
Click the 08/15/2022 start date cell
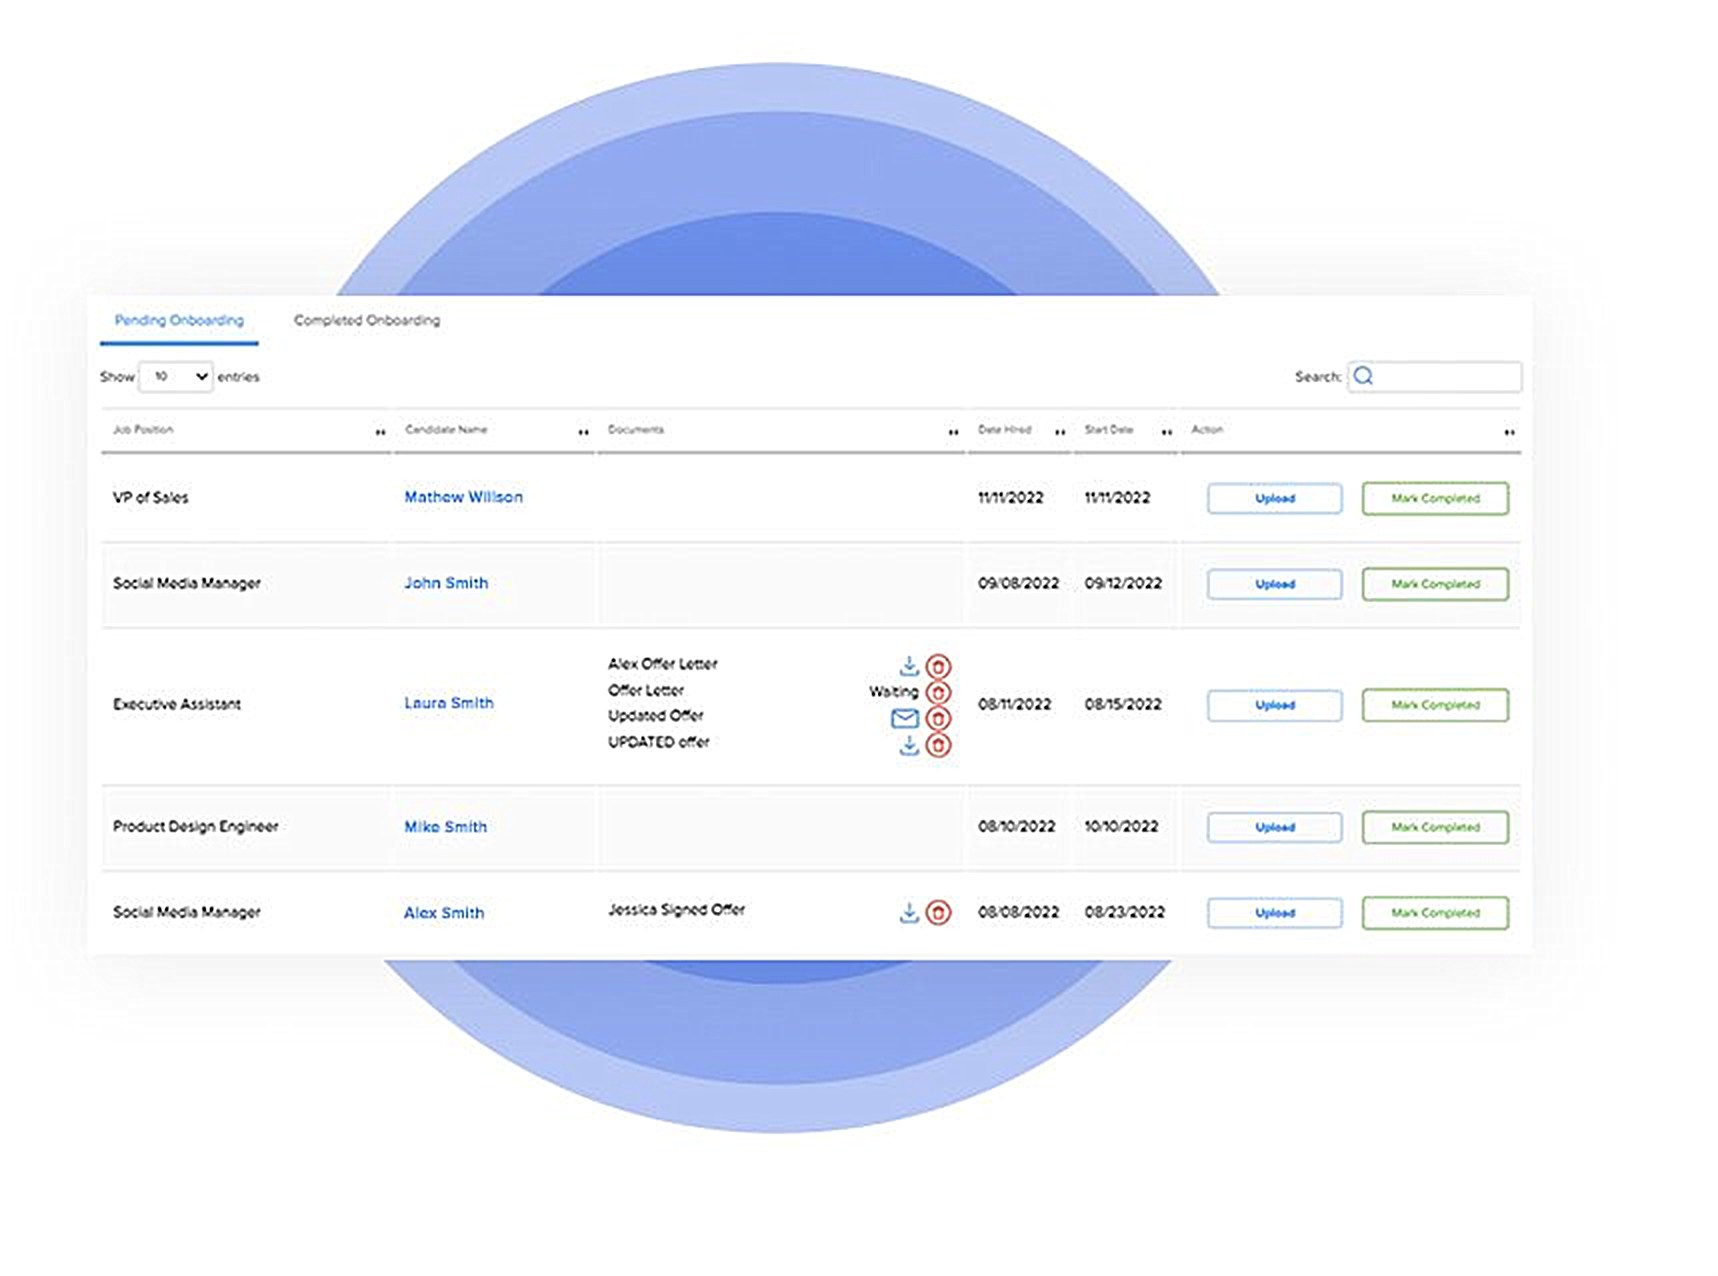click(x=1123, y=704)
